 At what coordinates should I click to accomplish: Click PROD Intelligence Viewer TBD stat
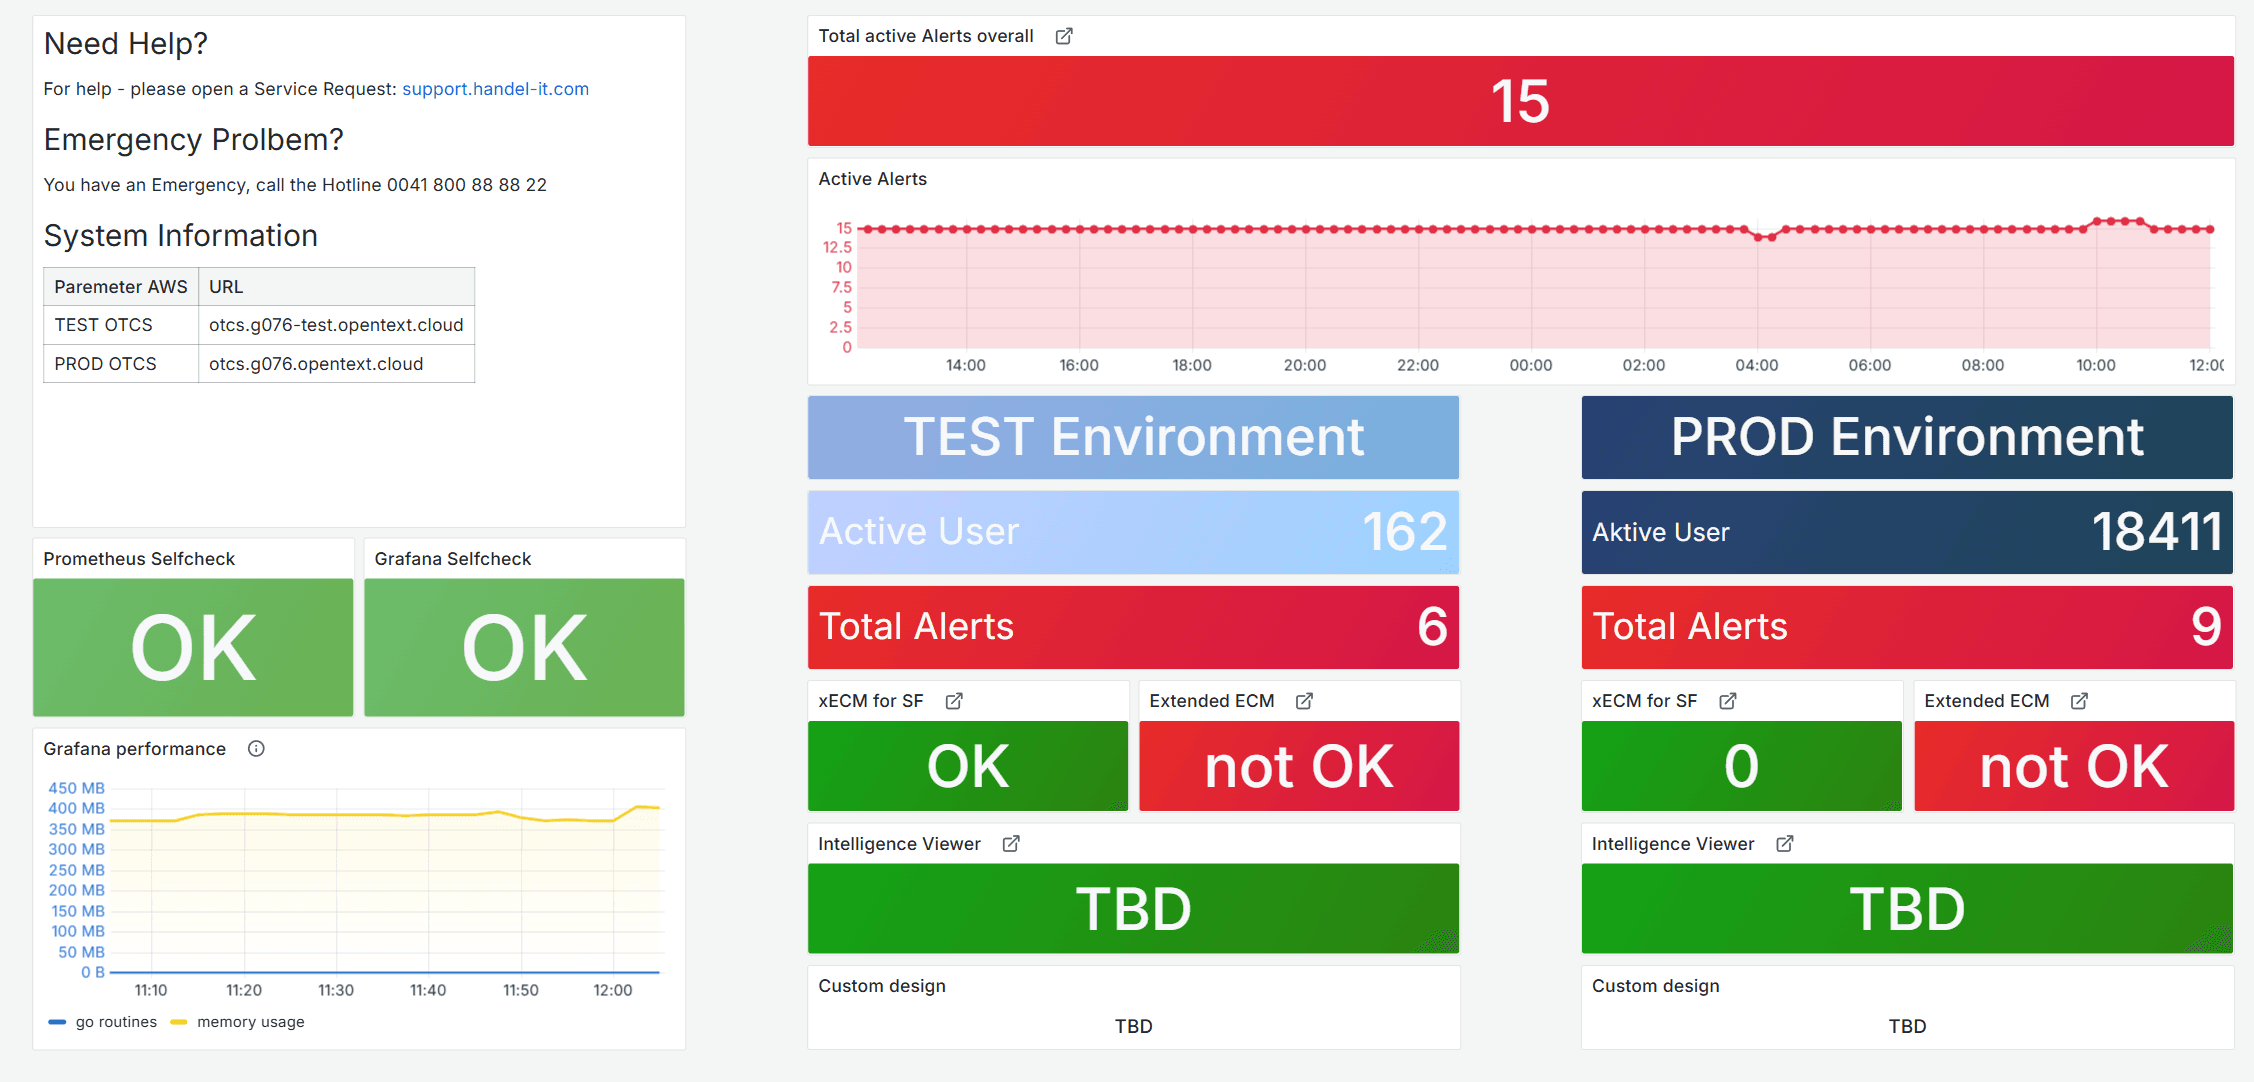[1907, 908]
